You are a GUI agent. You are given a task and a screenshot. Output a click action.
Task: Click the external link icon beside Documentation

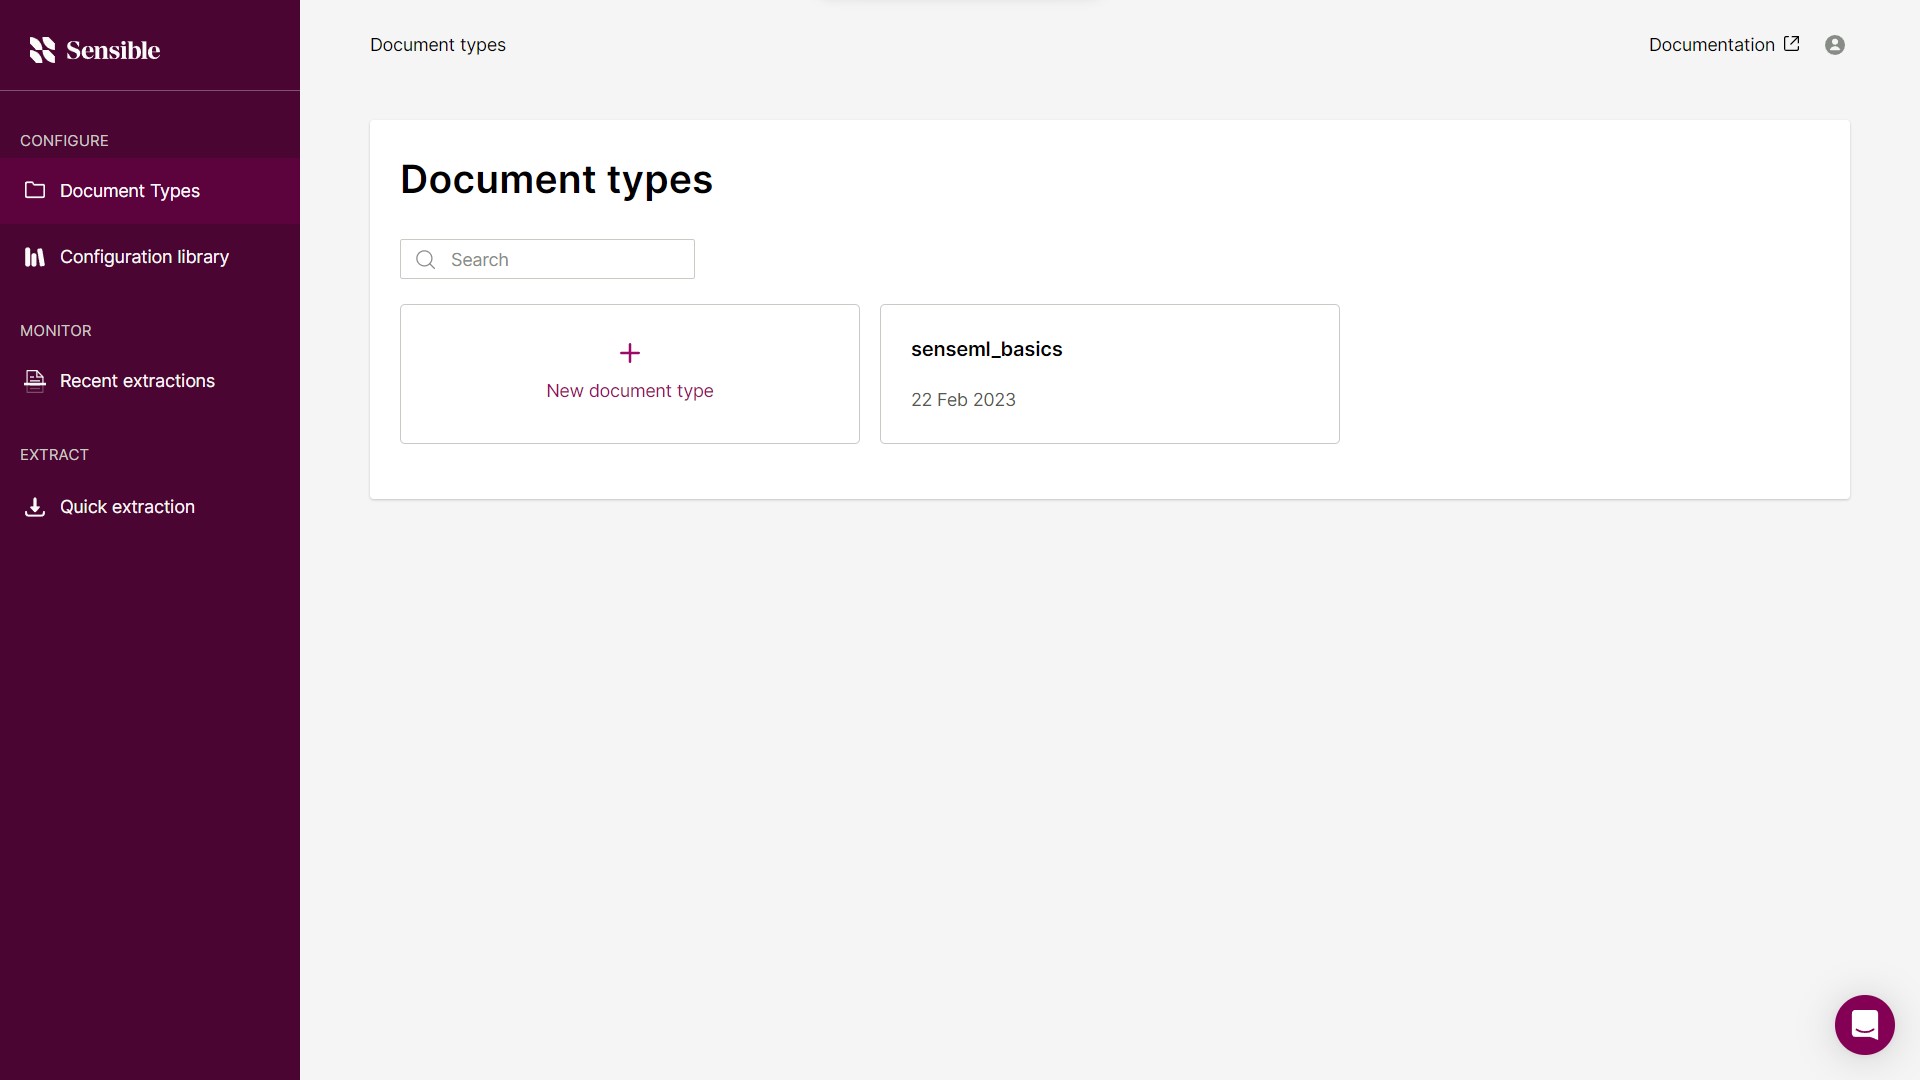pos(1792,43)
